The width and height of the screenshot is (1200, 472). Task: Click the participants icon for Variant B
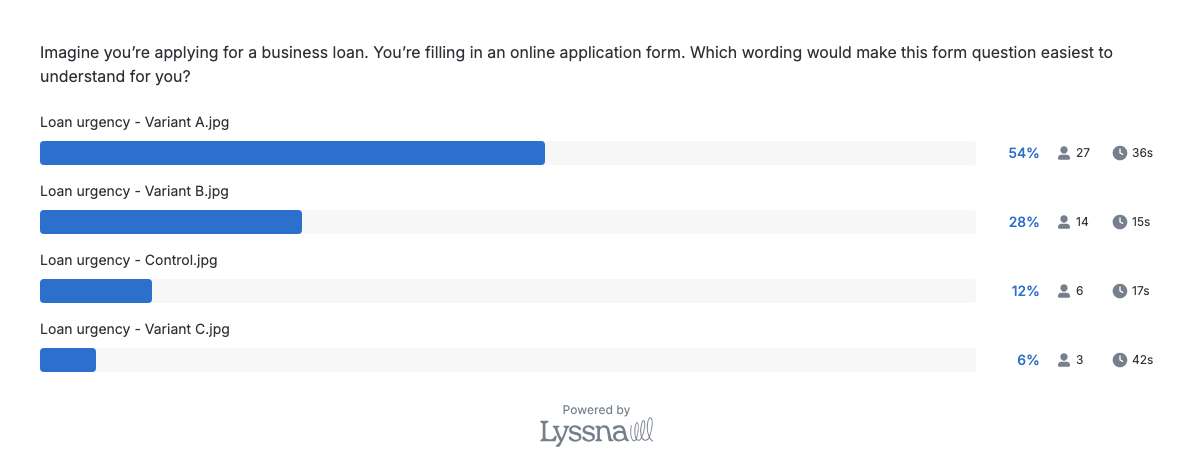point(1064,222)
